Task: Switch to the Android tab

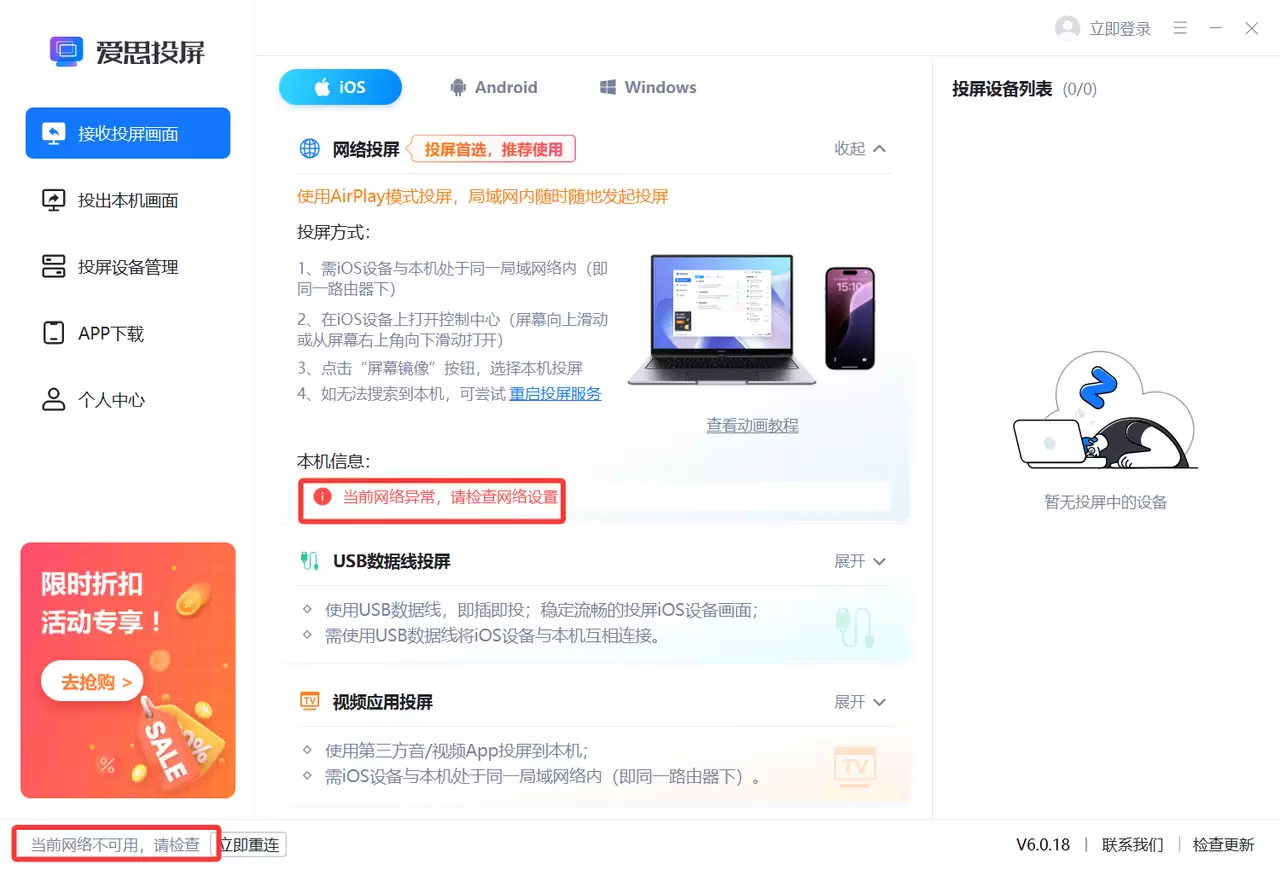Action: tap(494, 87)
